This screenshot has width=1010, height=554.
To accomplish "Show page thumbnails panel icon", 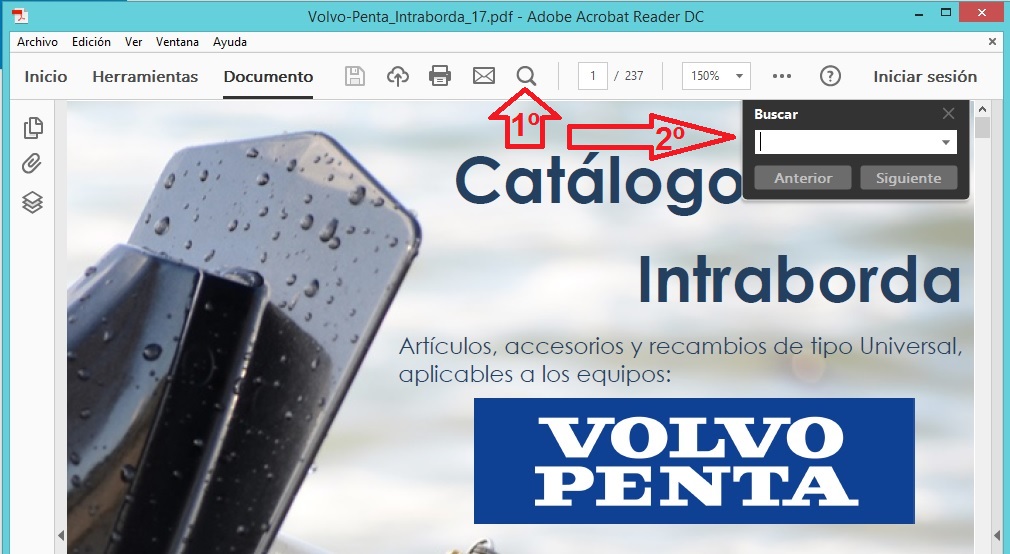I will click(33, 128).
